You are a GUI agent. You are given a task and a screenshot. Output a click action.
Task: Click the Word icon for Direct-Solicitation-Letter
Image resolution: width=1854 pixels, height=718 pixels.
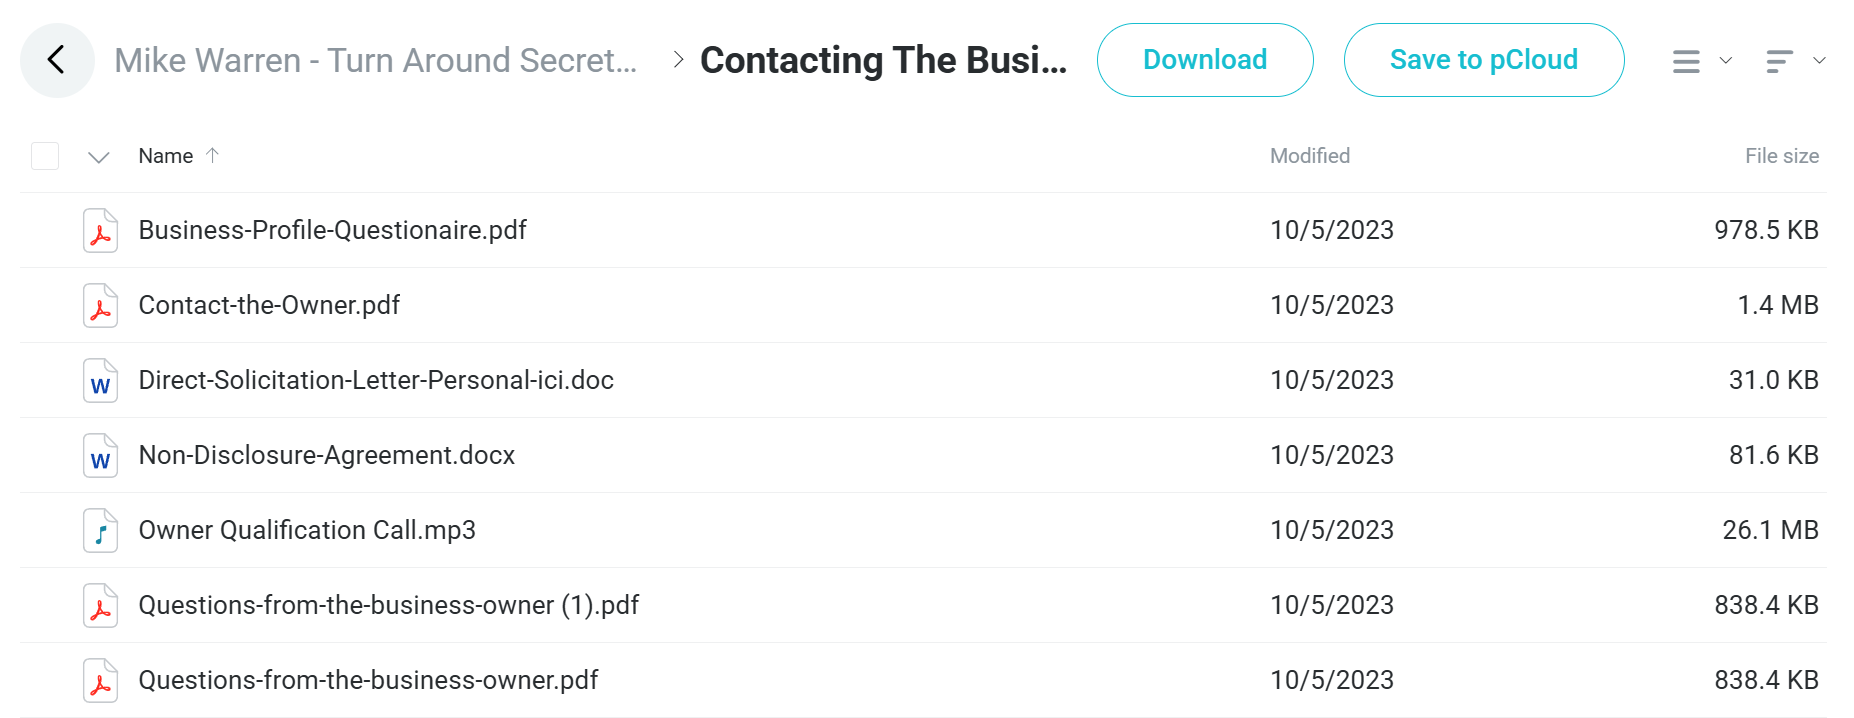point(100,380)
